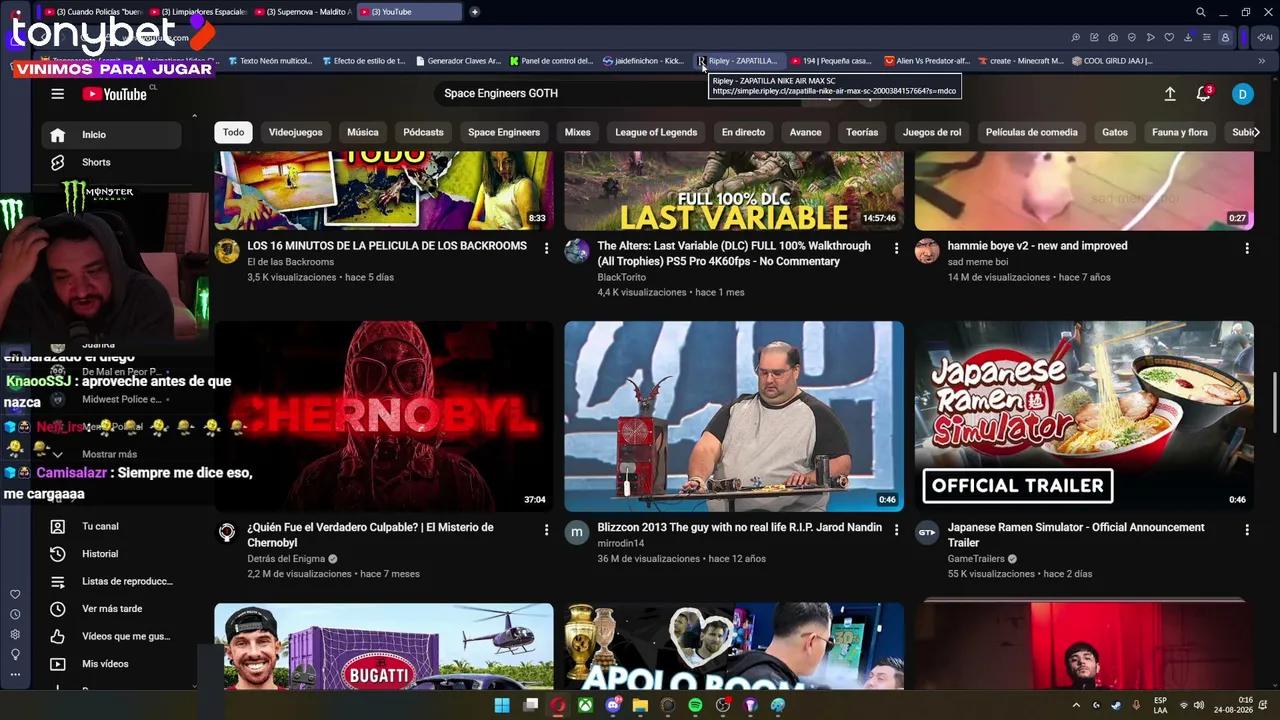Open Discord from the taskbar
This screenshot has width=1280, height=720.
tap(613, 706)
